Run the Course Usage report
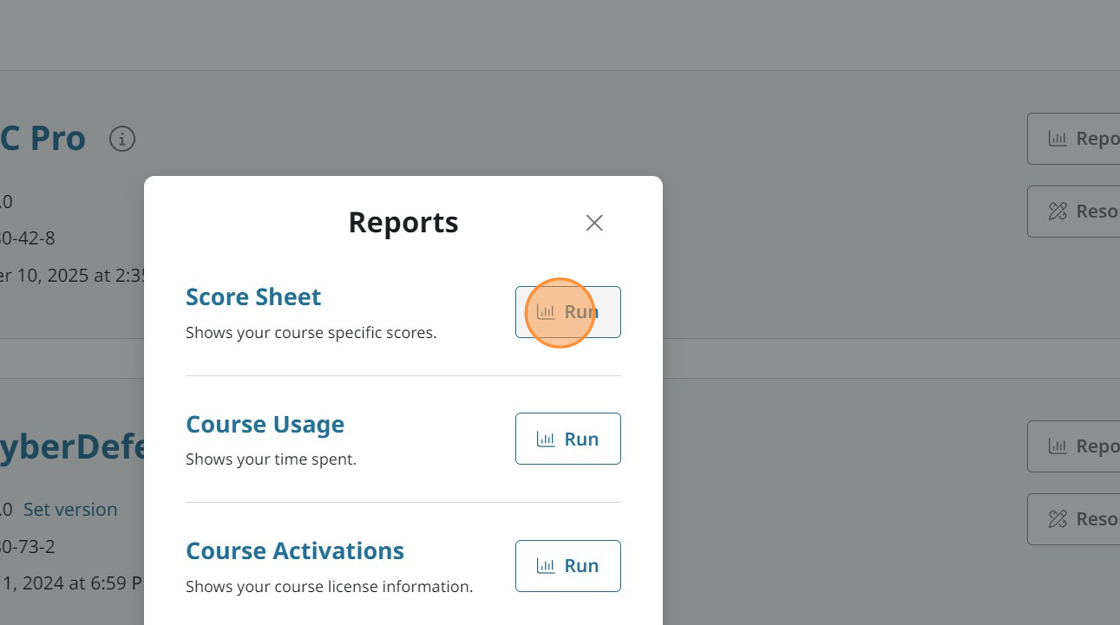Image resolution: width=1120 pixels, height=625 pixels. coord(568,439)
